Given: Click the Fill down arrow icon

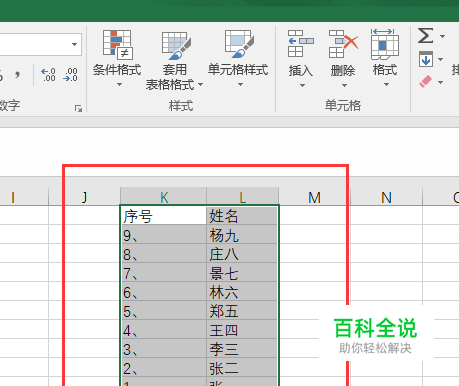Looking at the screenshot, I should tap(426, 59).
